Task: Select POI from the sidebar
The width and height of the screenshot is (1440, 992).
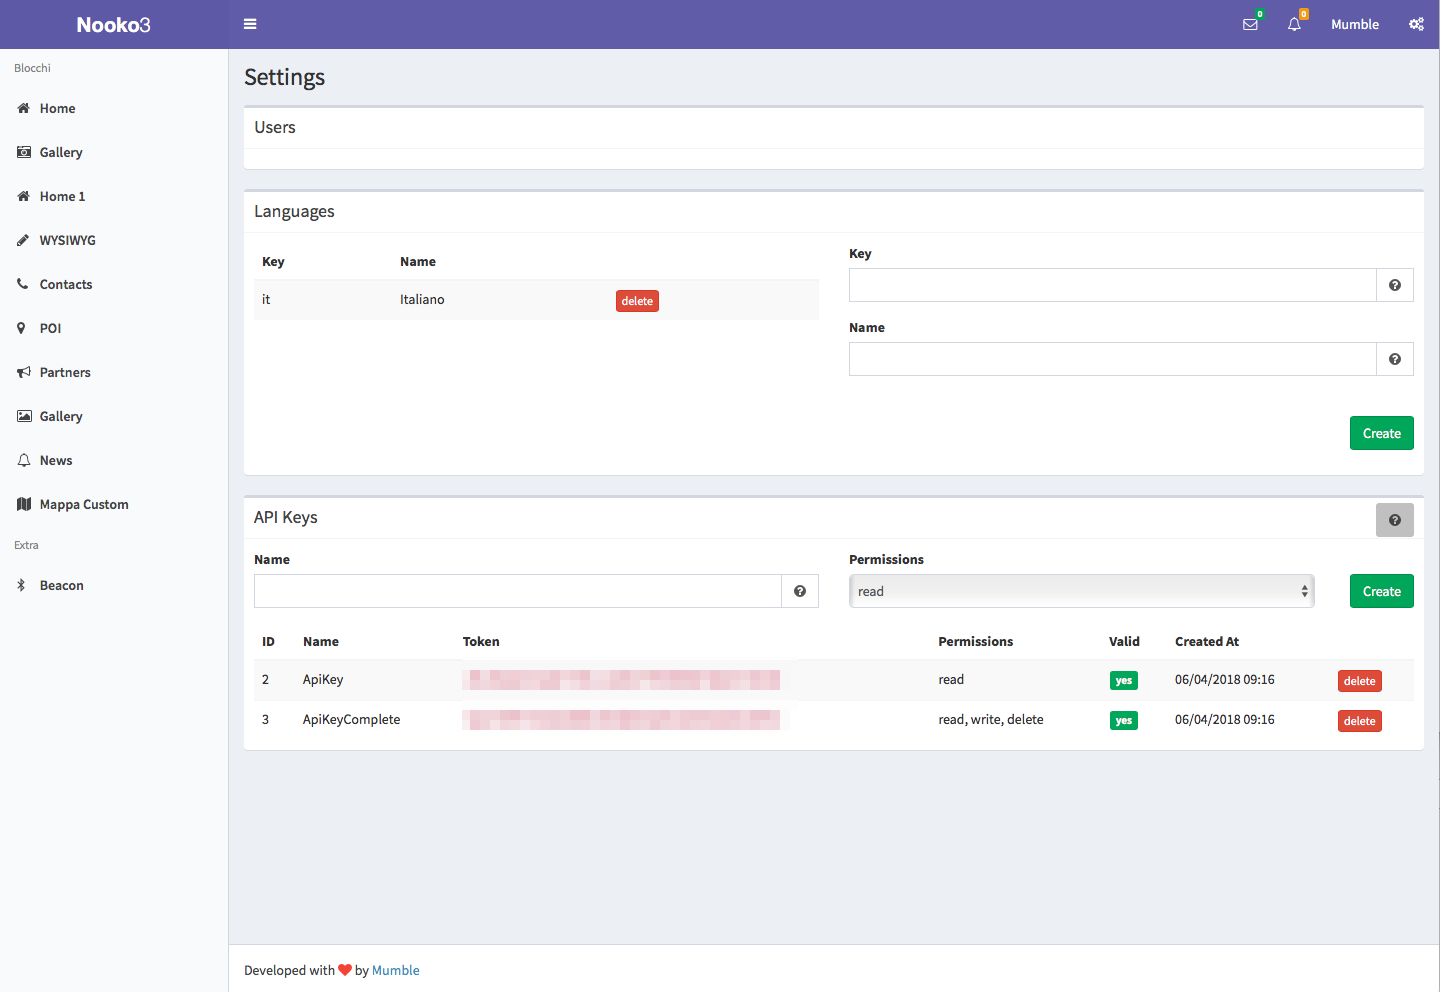Action: (50, 328)
